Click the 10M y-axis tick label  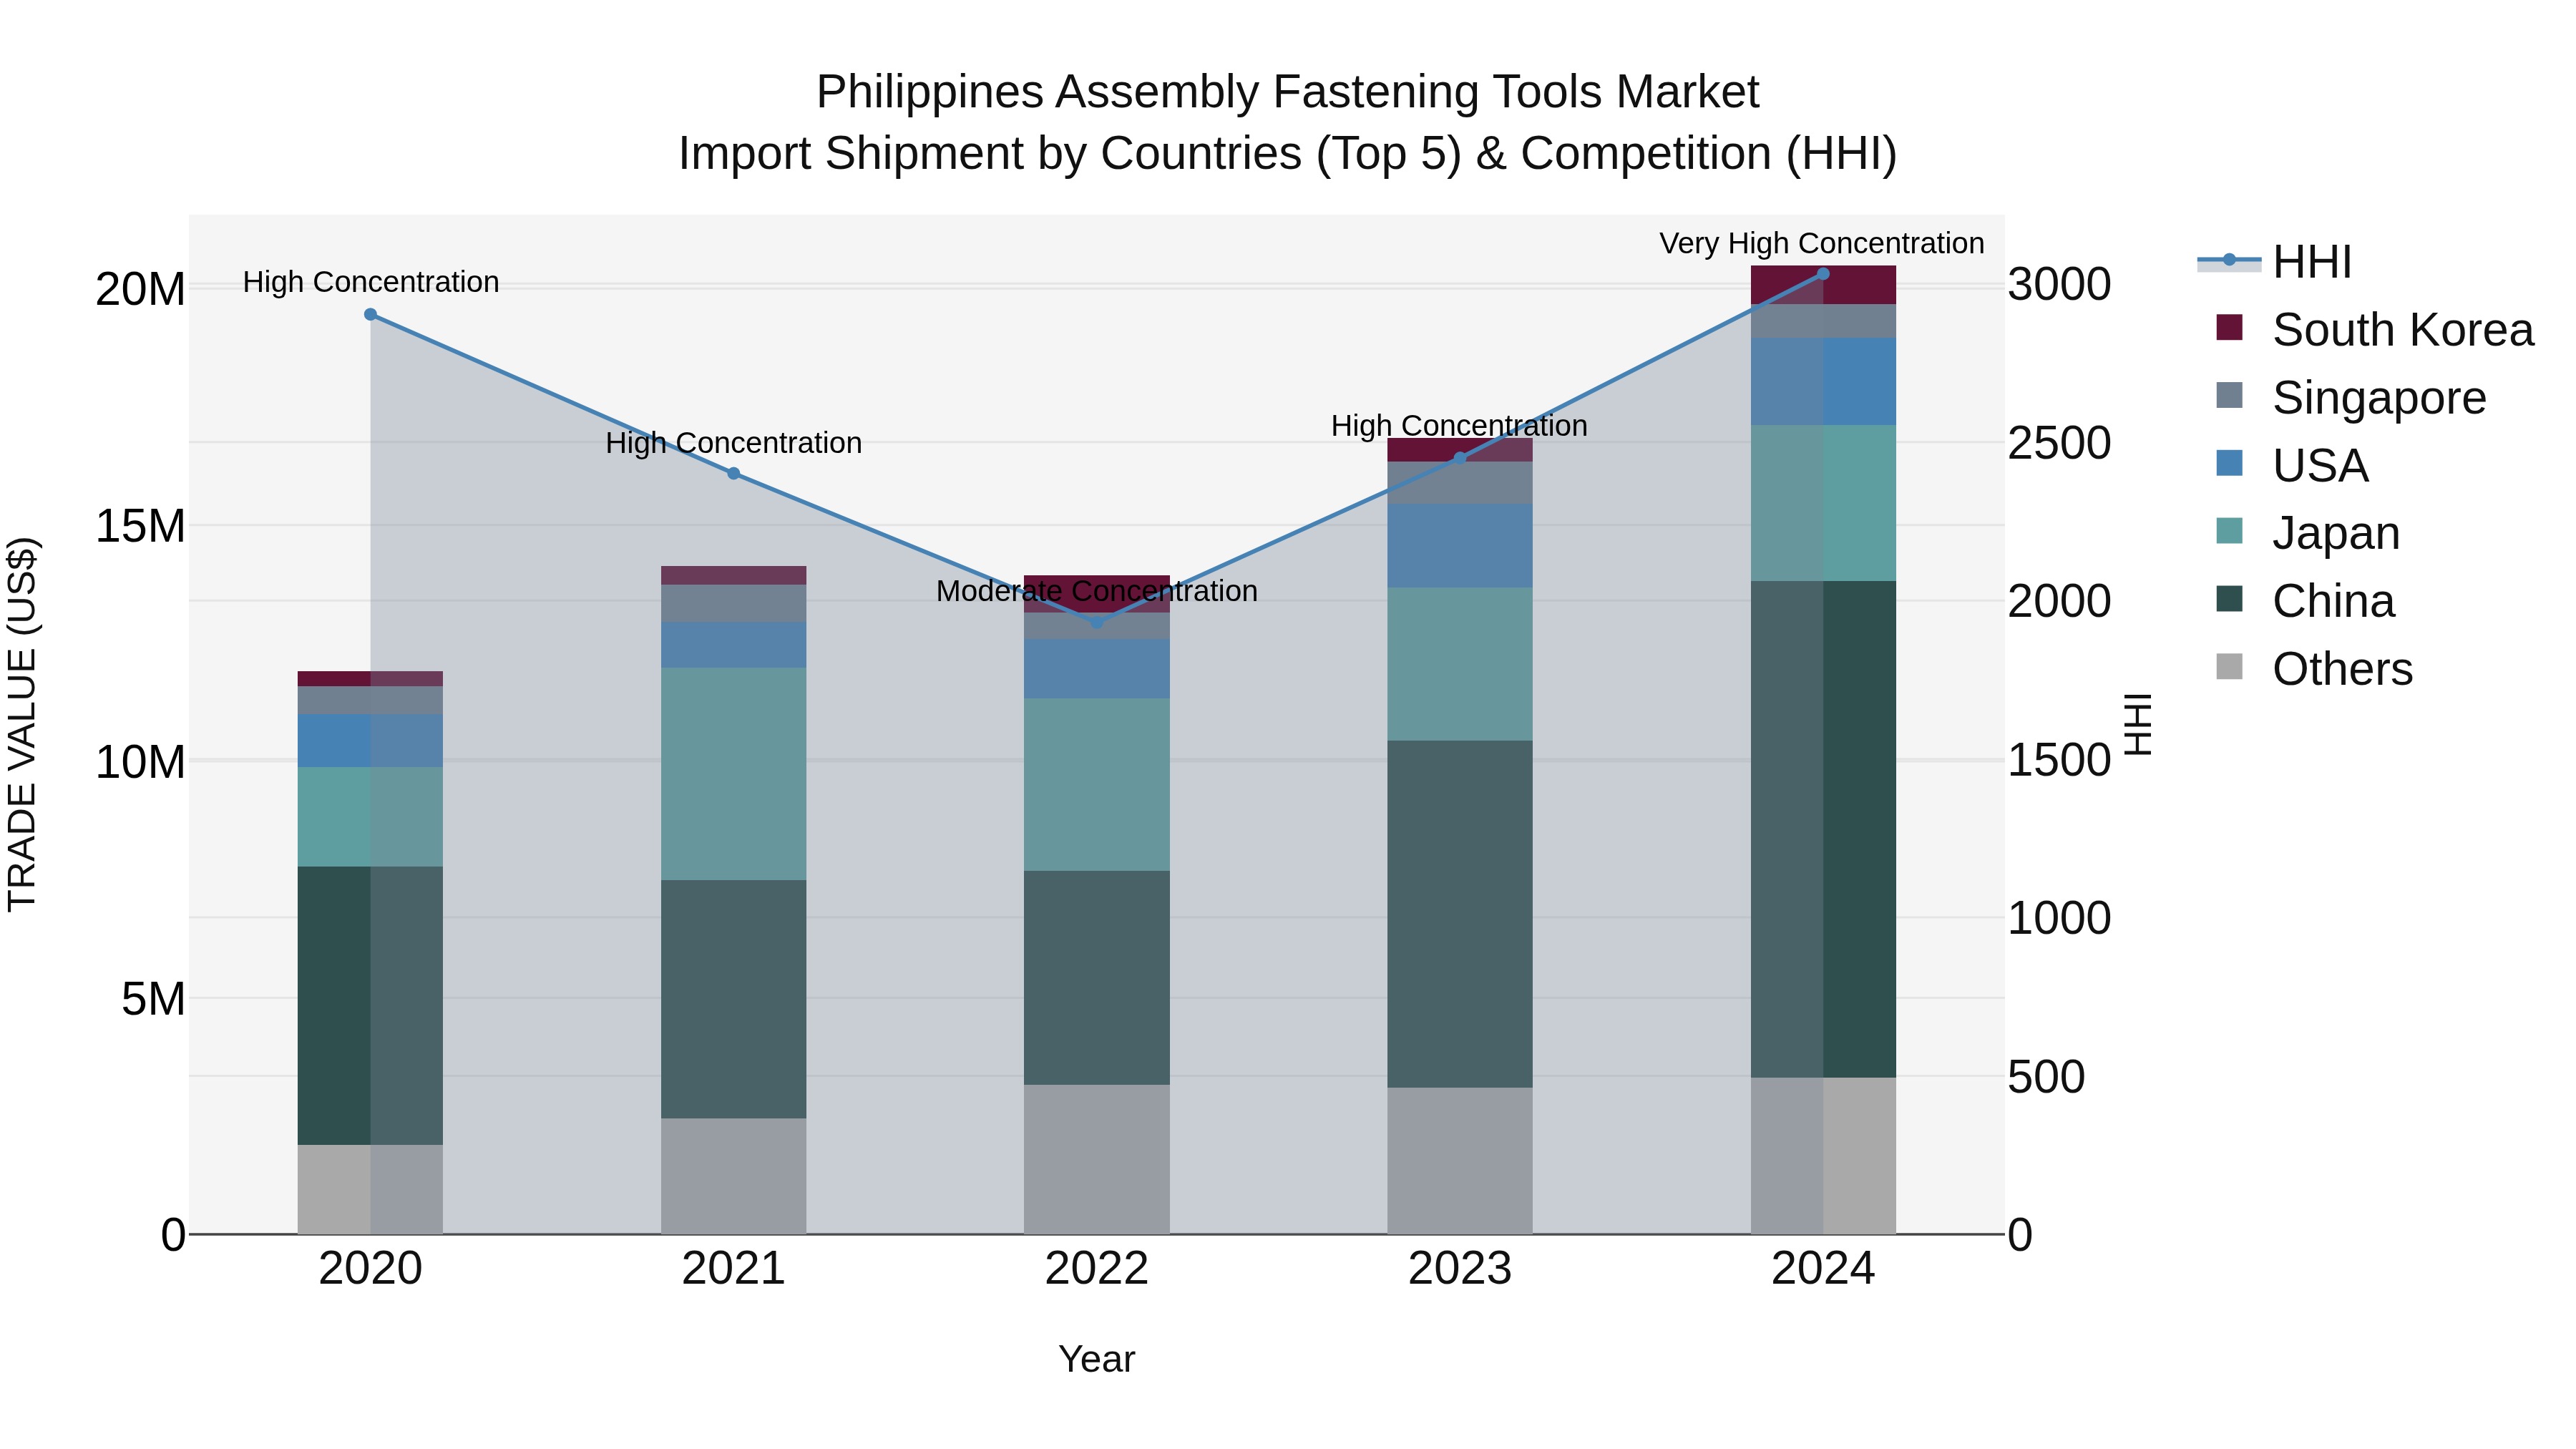(x=140, y=762)
